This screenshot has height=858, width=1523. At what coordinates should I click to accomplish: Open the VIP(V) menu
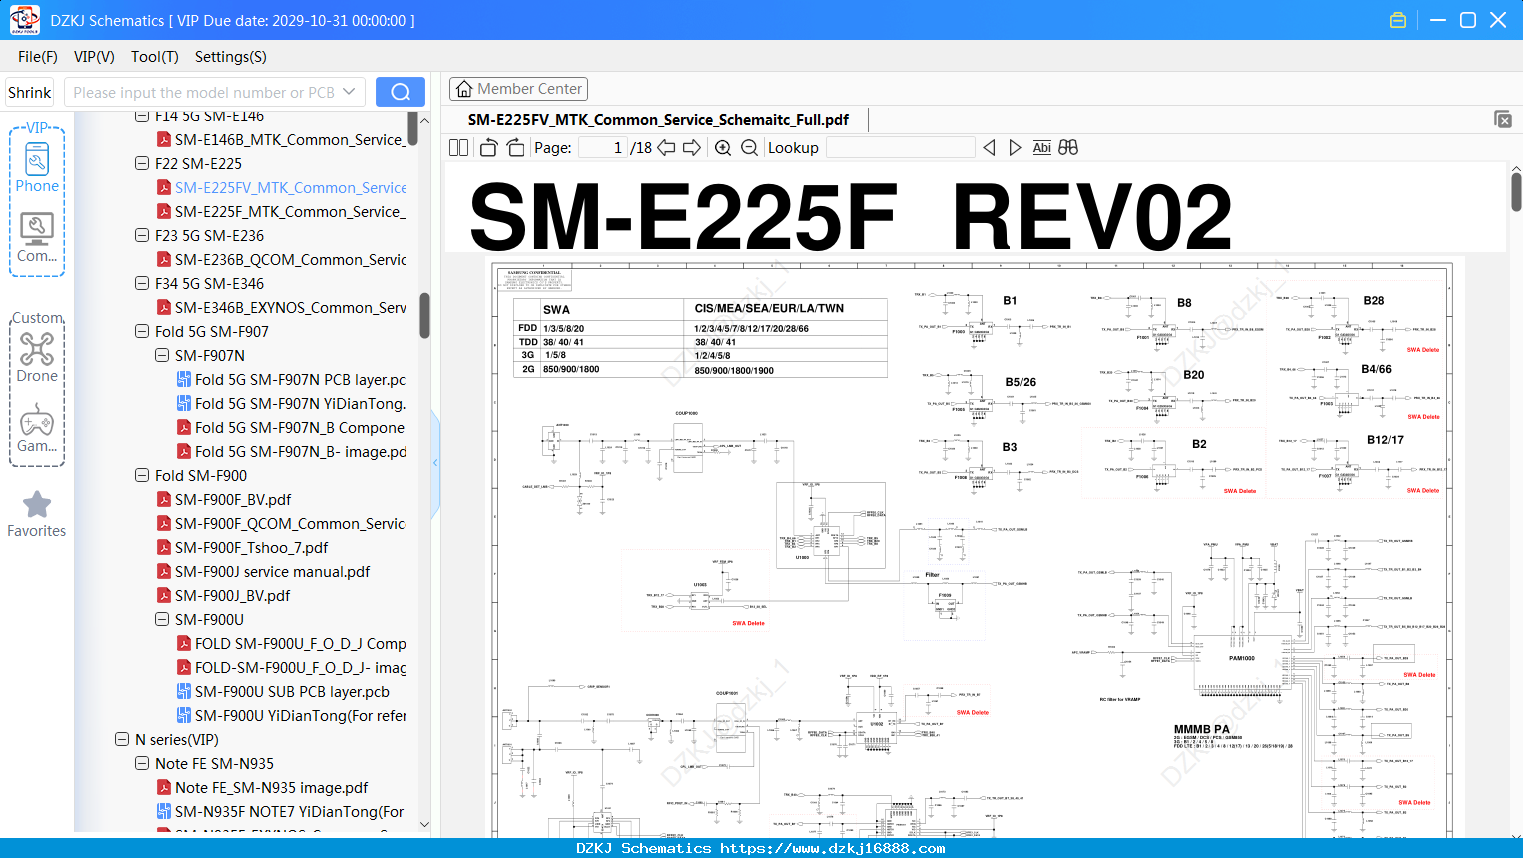pyautogui.click(x=94, y=57)
